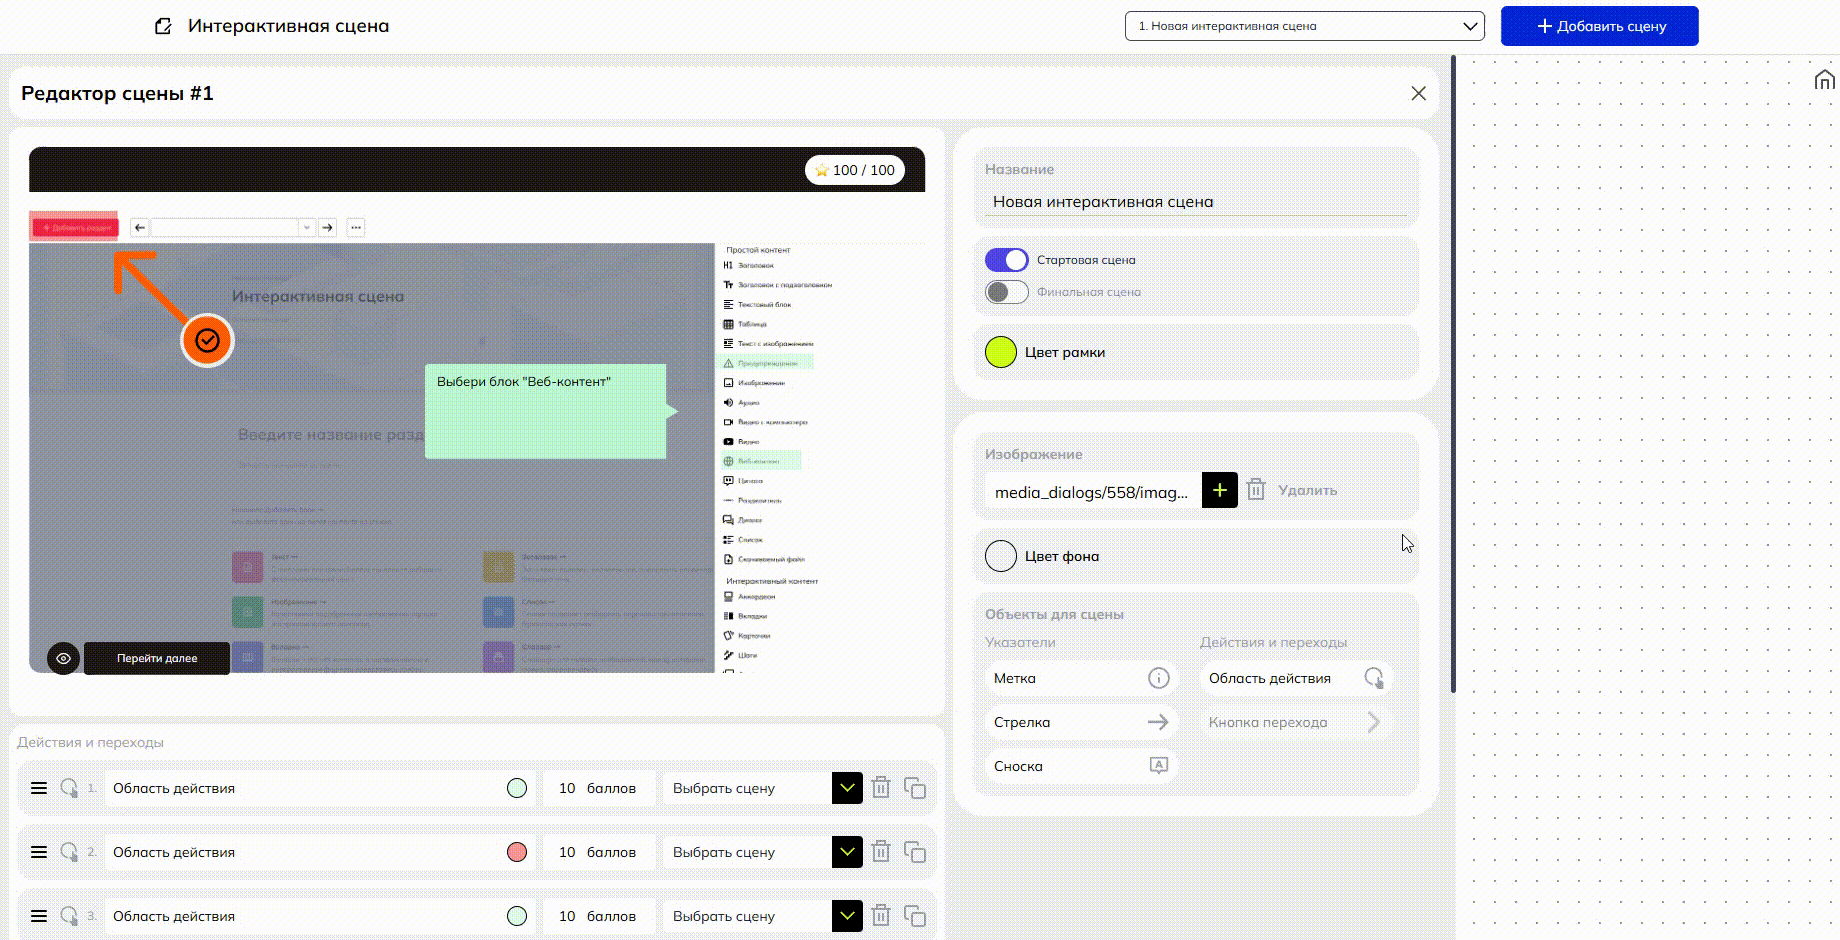
Task: Duplicate the second action area row
Action: click(914, 852)
